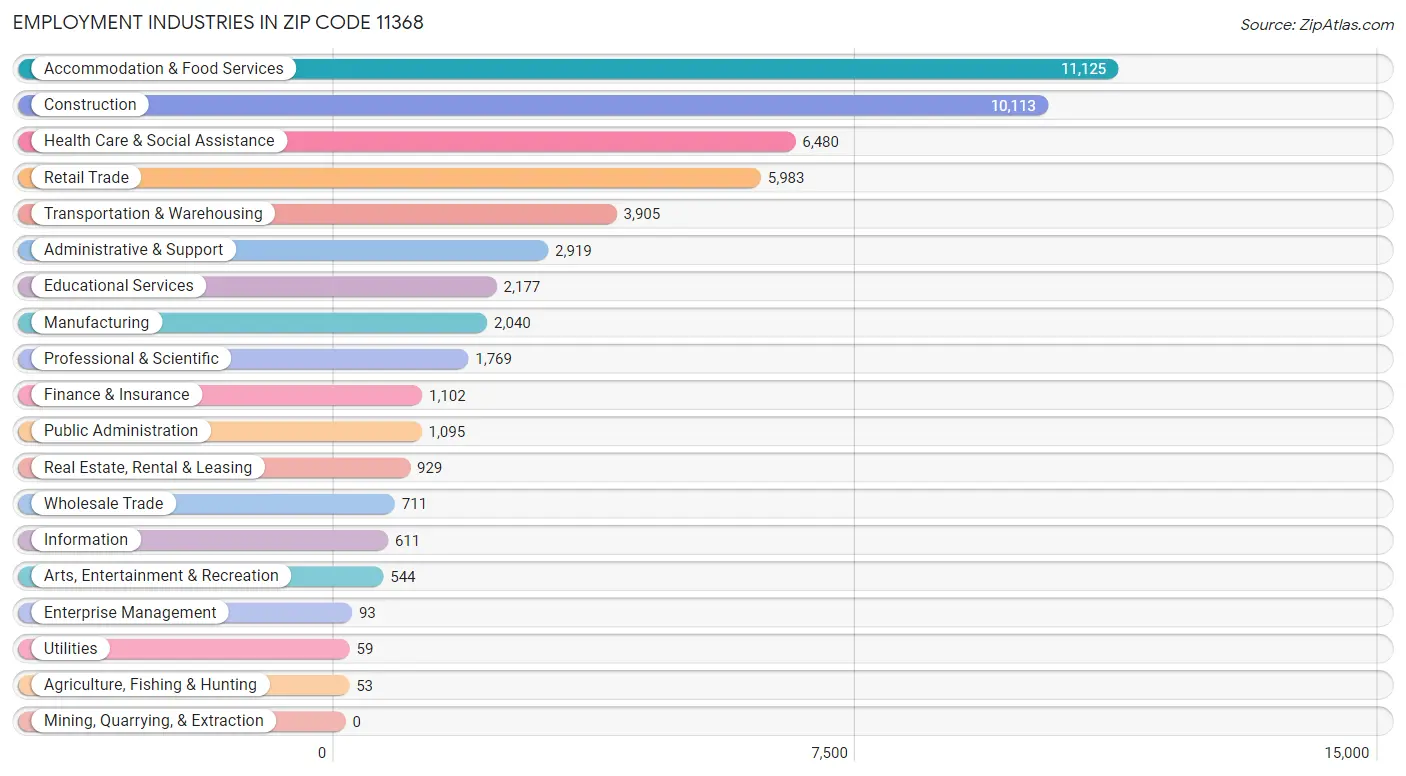This screenshot has width=1406, height=776.
Task: Select the 711 value
Action: (x=414, y=504)
